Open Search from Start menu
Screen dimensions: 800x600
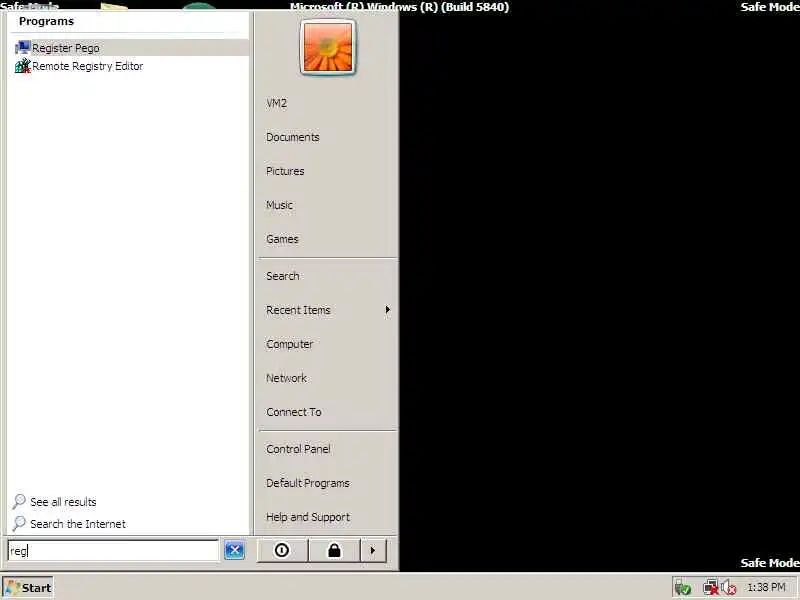pyautogui.click(x=283, y=276)
